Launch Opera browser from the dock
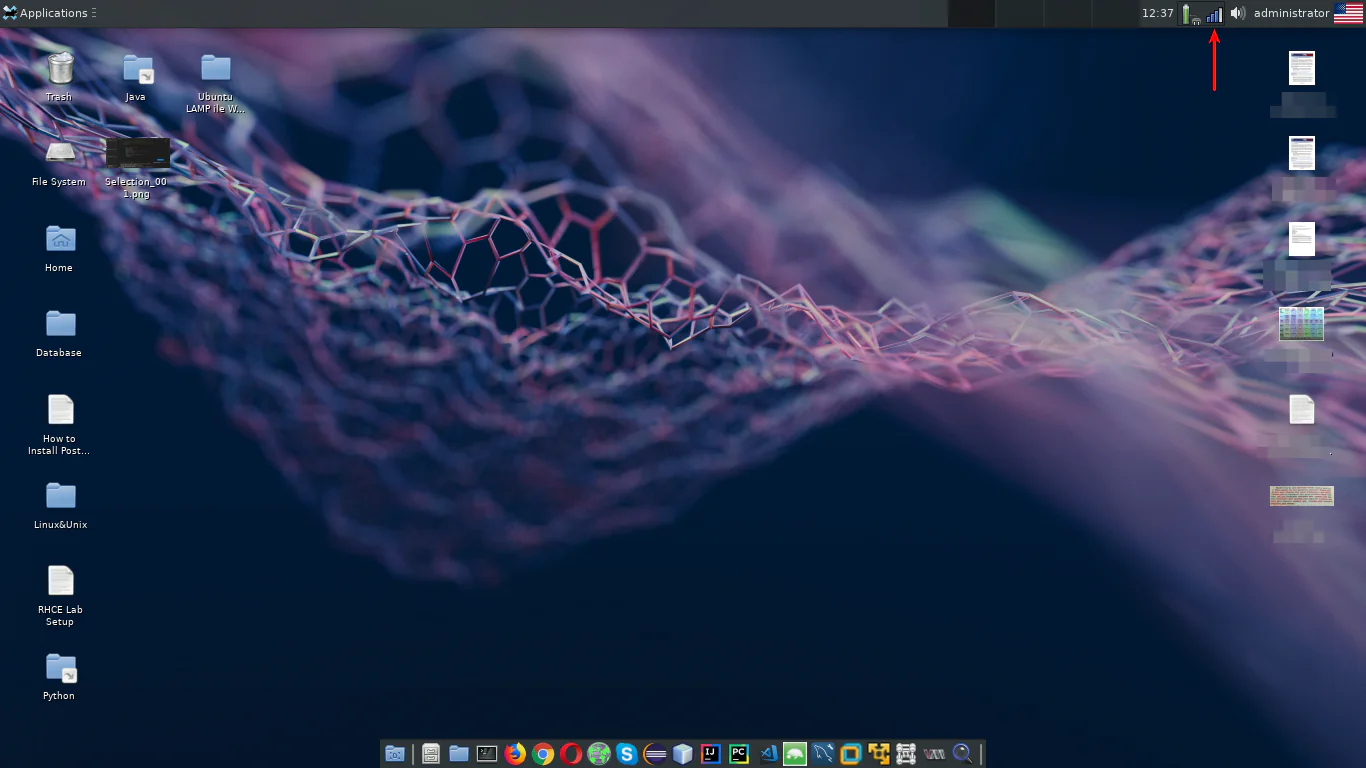 [571, 754]
